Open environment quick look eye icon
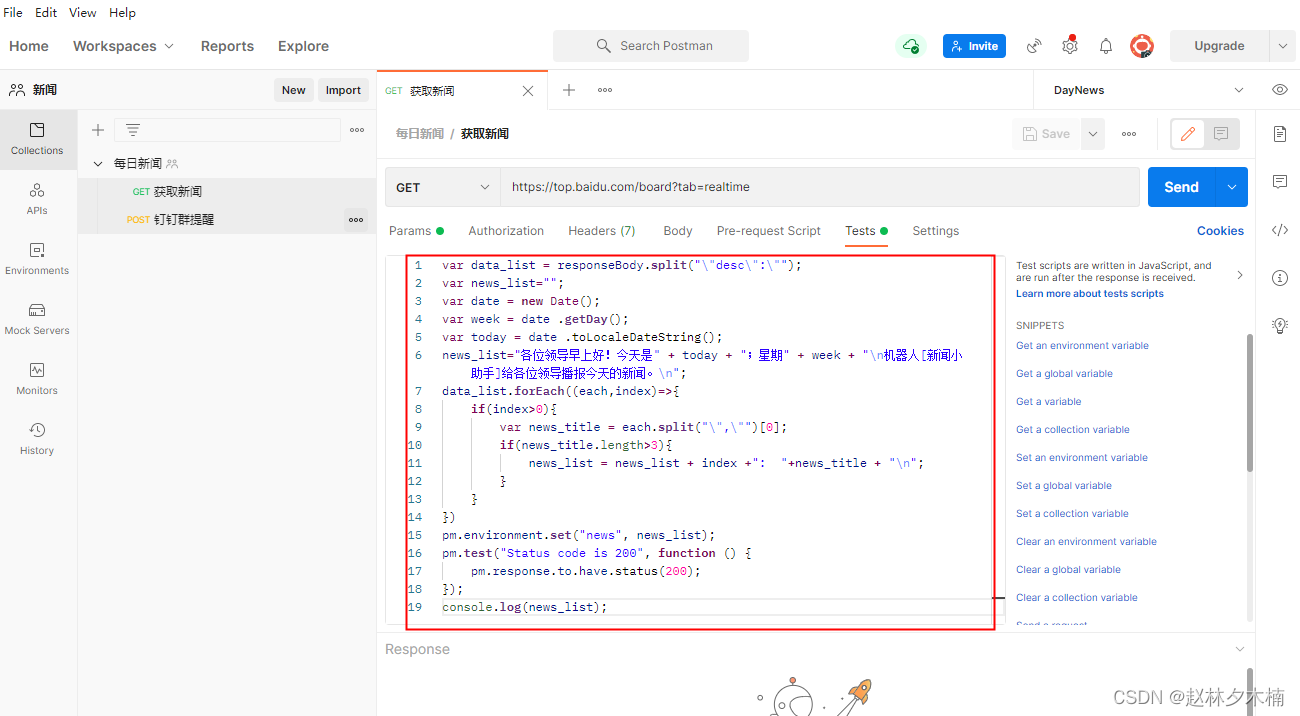Viewport: 1300px width, 716px height. tap(1280, 90)
